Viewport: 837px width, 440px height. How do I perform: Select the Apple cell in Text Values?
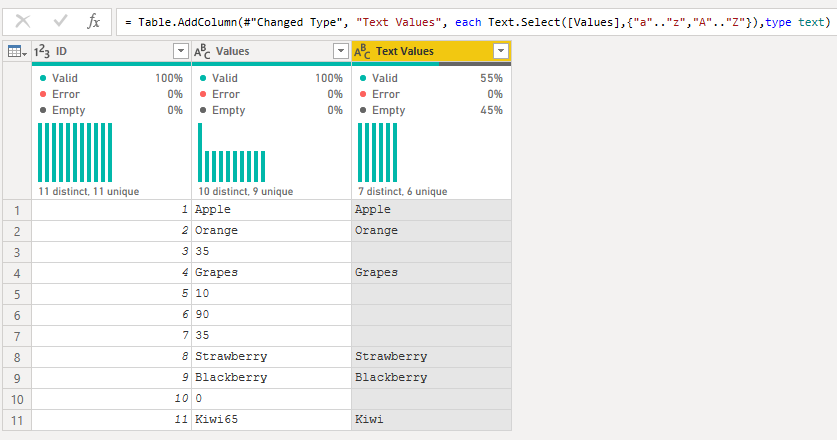click(x=431, y=210)
